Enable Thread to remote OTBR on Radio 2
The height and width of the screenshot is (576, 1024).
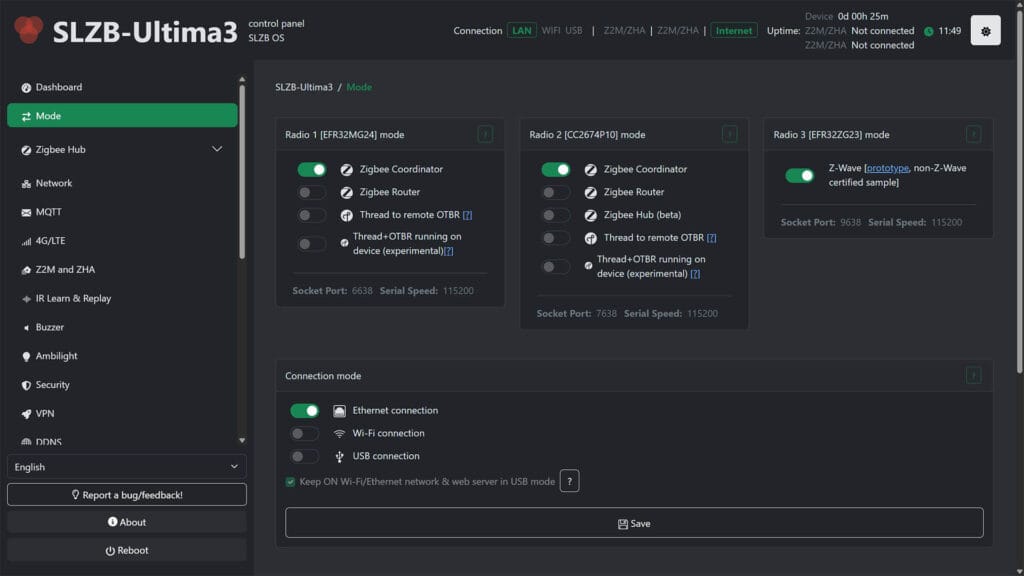pyautogui.click(x=555, y=238)
